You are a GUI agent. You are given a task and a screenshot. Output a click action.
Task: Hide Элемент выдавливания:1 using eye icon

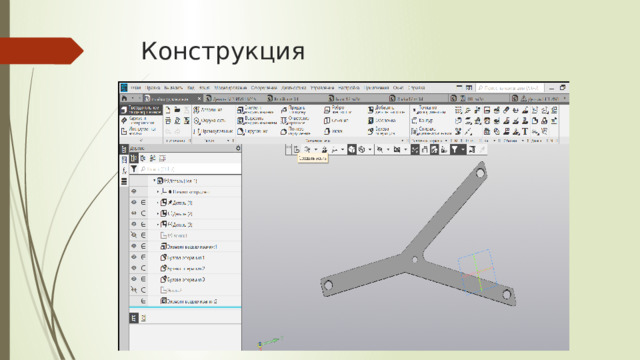coord(134,246)
